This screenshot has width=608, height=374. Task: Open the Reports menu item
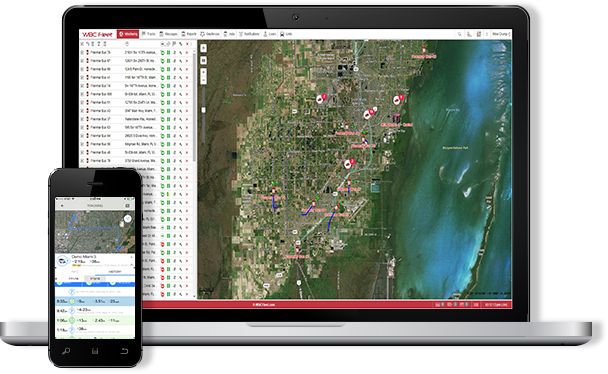[189, 34]
